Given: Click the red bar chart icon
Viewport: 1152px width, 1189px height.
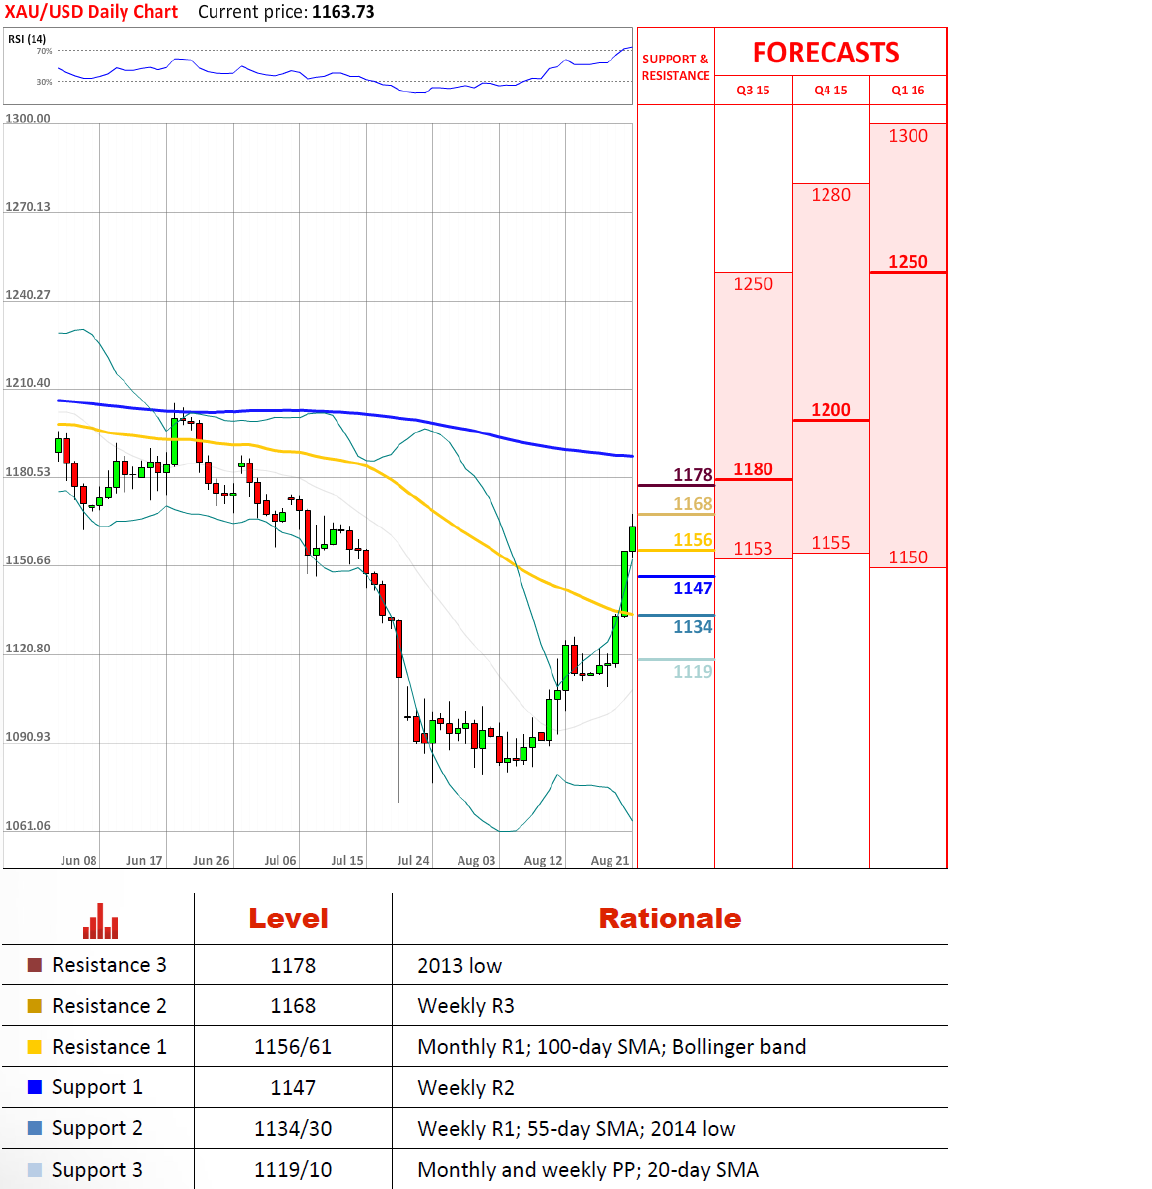Looking at the screenshot, I should pyautogui.click(x=100, y=922).
